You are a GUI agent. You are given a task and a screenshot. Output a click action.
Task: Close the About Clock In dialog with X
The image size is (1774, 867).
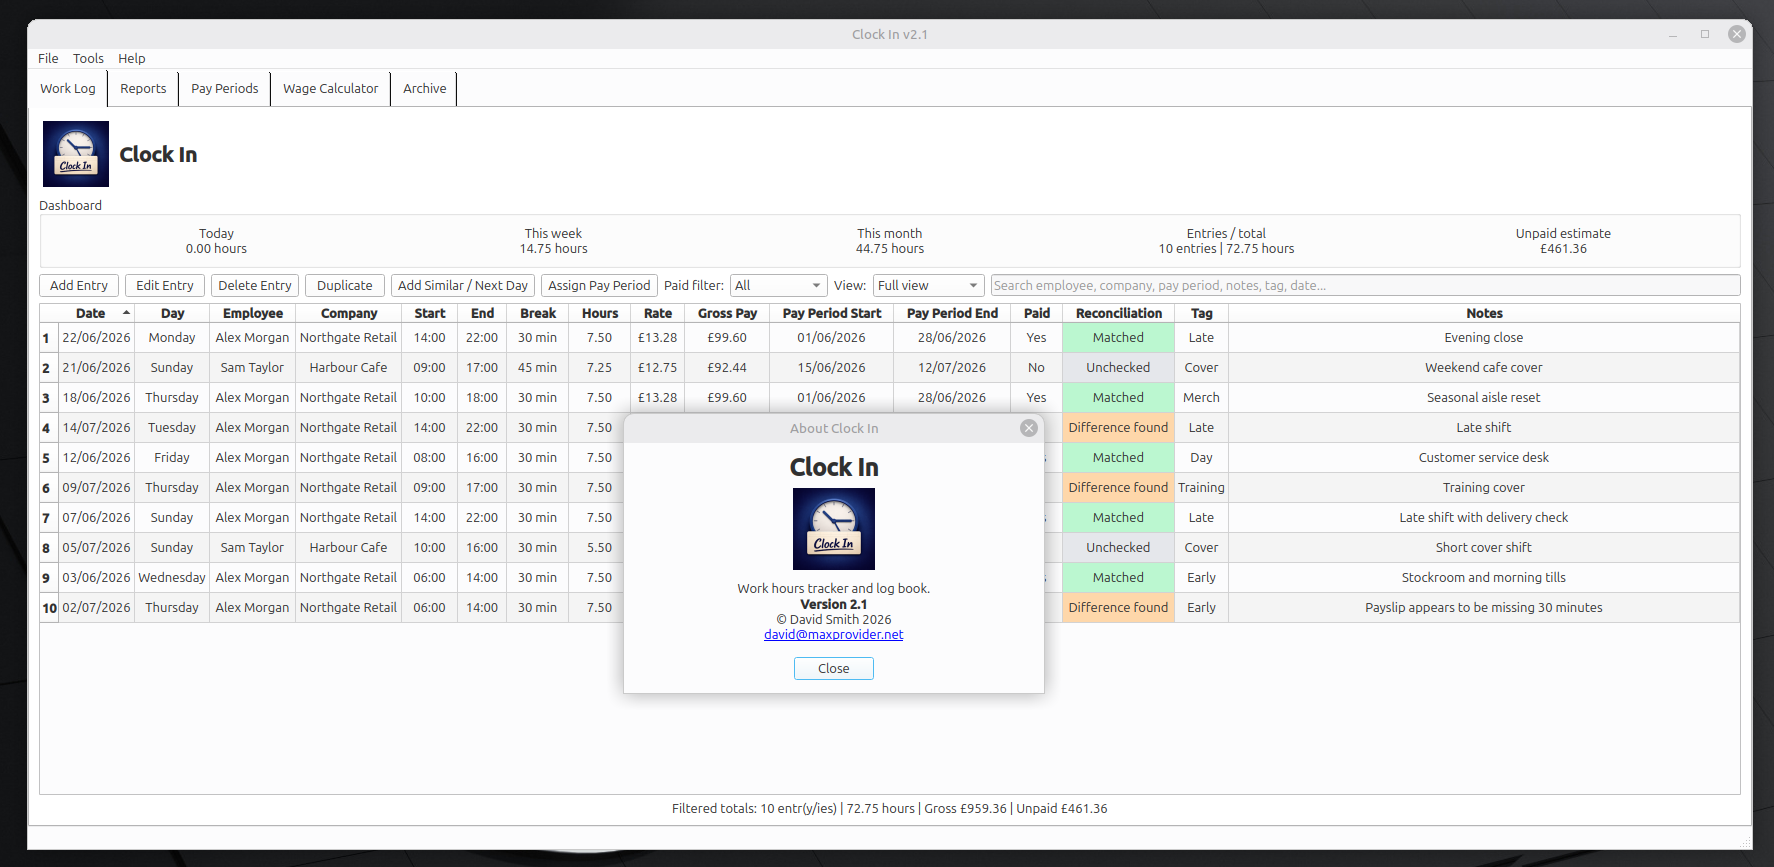click(1029, 428)
